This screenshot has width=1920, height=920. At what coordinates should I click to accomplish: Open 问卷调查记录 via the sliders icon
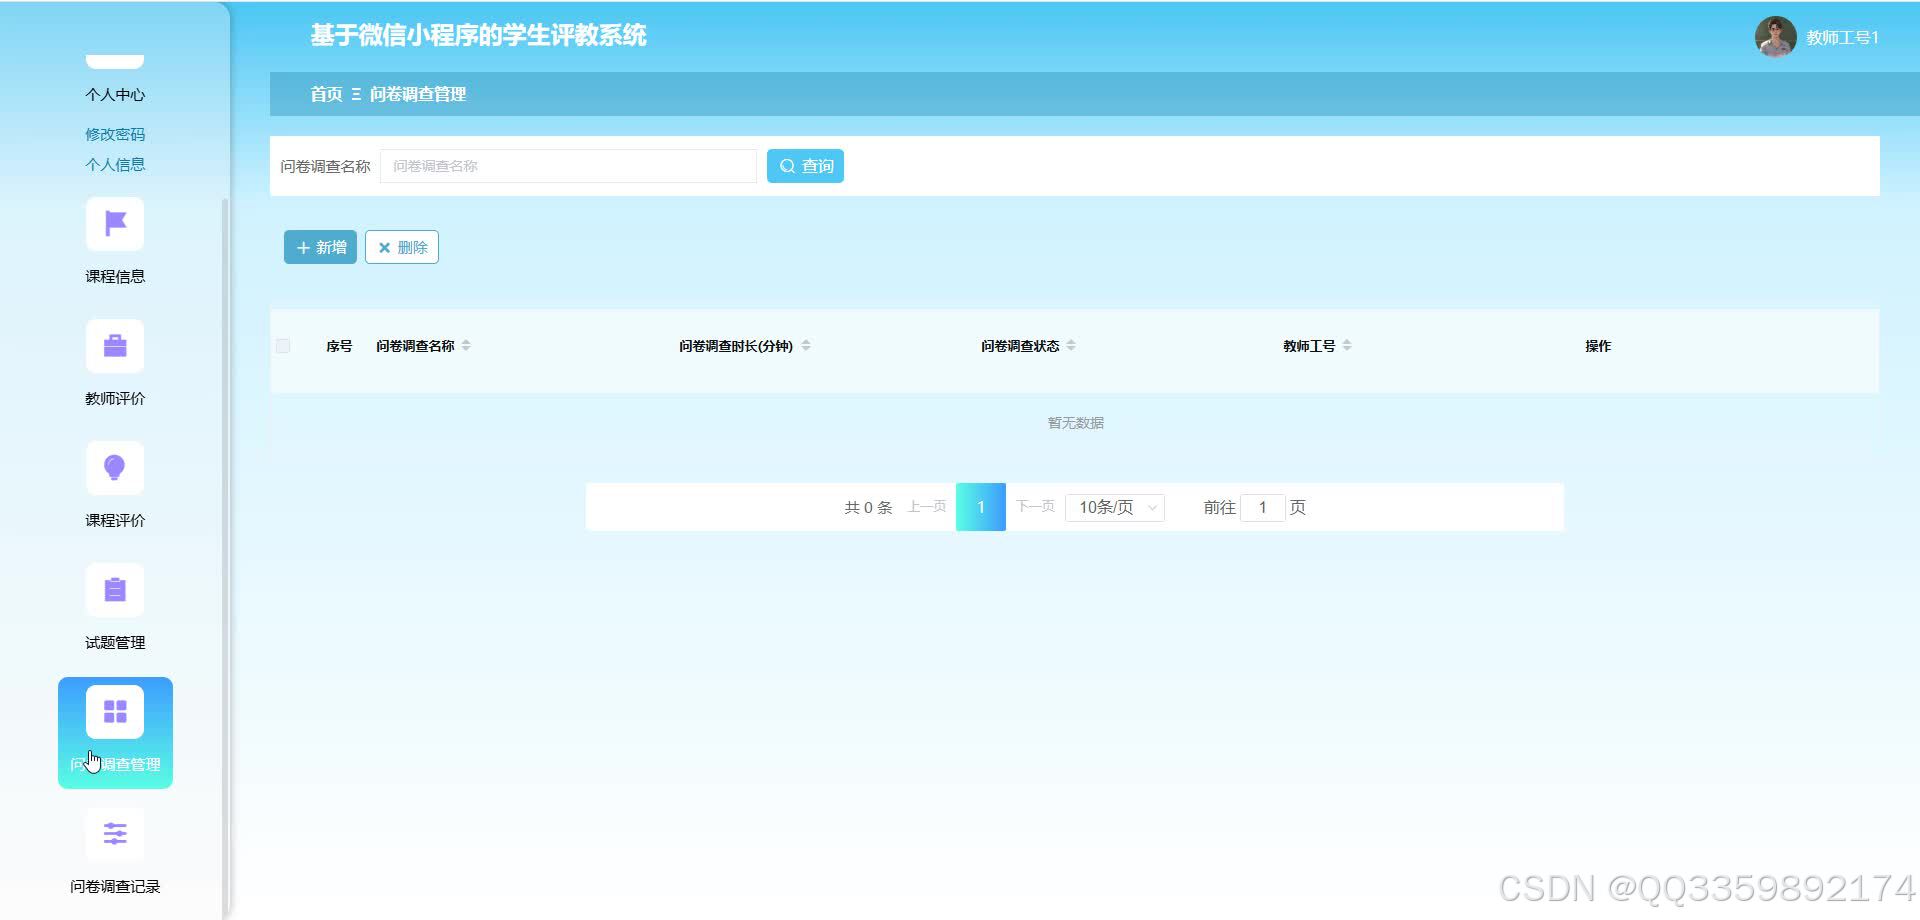114,833
